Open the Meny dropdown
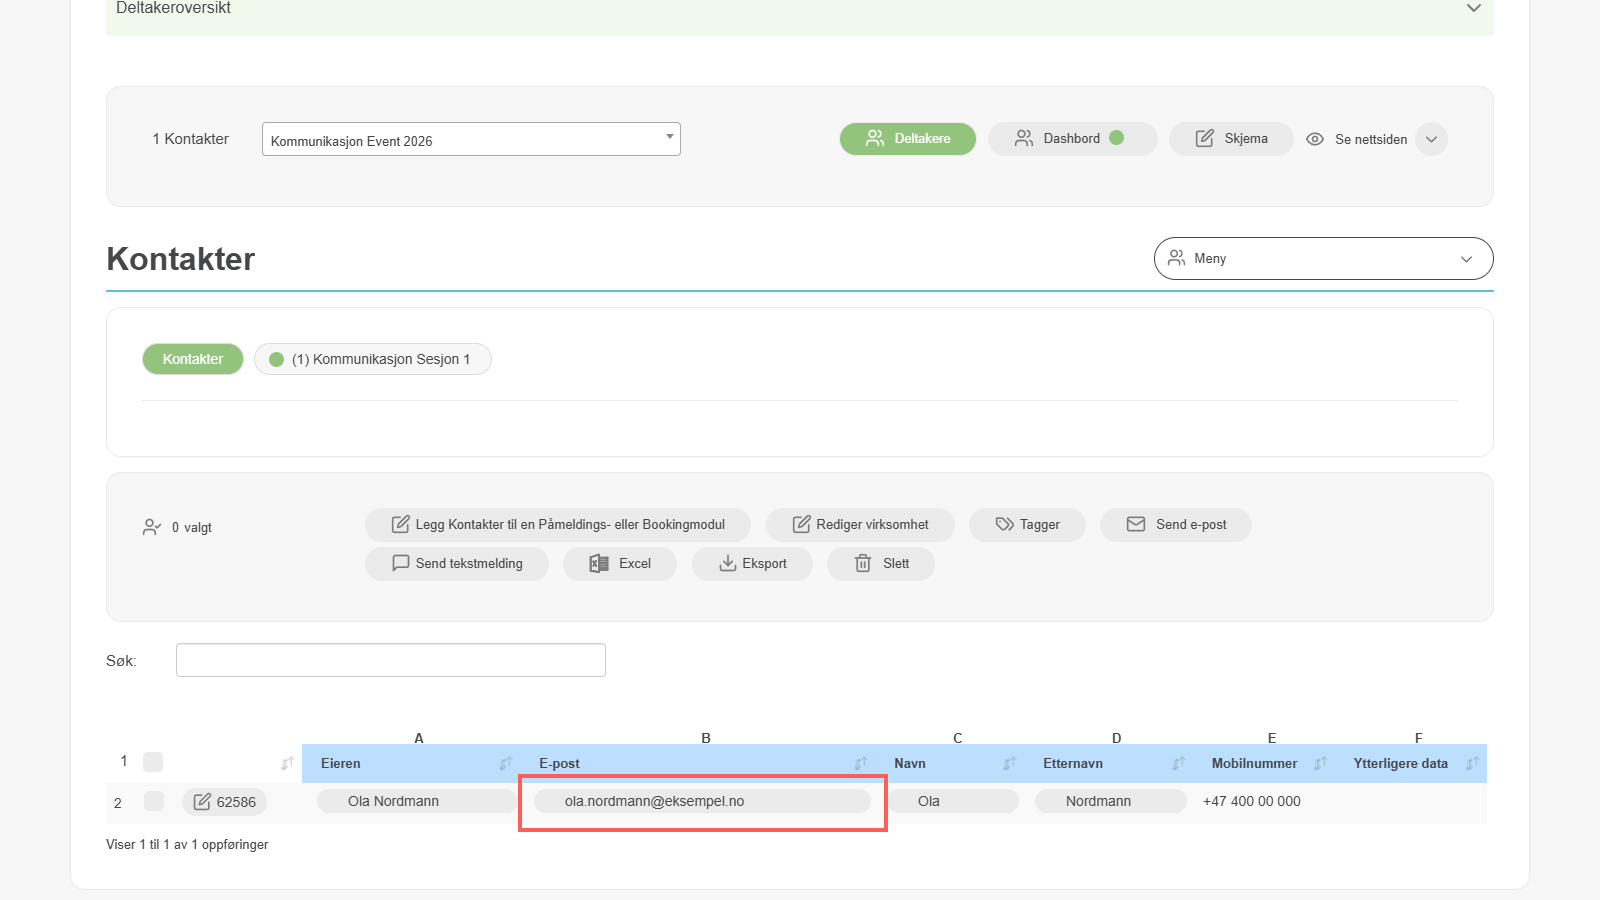 point(1323,258)
